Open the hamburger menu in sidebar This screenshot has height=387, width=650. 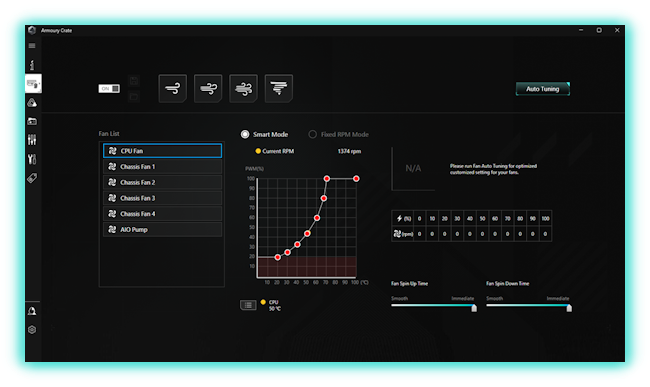(x=32, y=46)
